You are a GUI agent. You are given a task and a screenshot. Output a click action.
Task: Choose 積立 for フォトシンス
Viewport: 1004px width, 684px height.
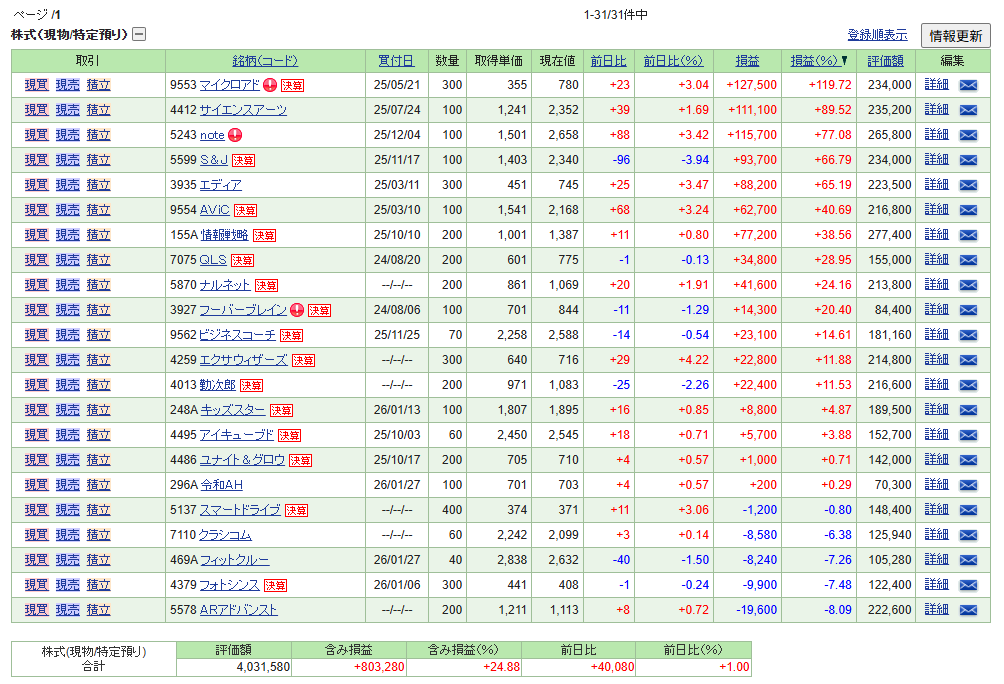pyautogui.click(x=100, y=585)
